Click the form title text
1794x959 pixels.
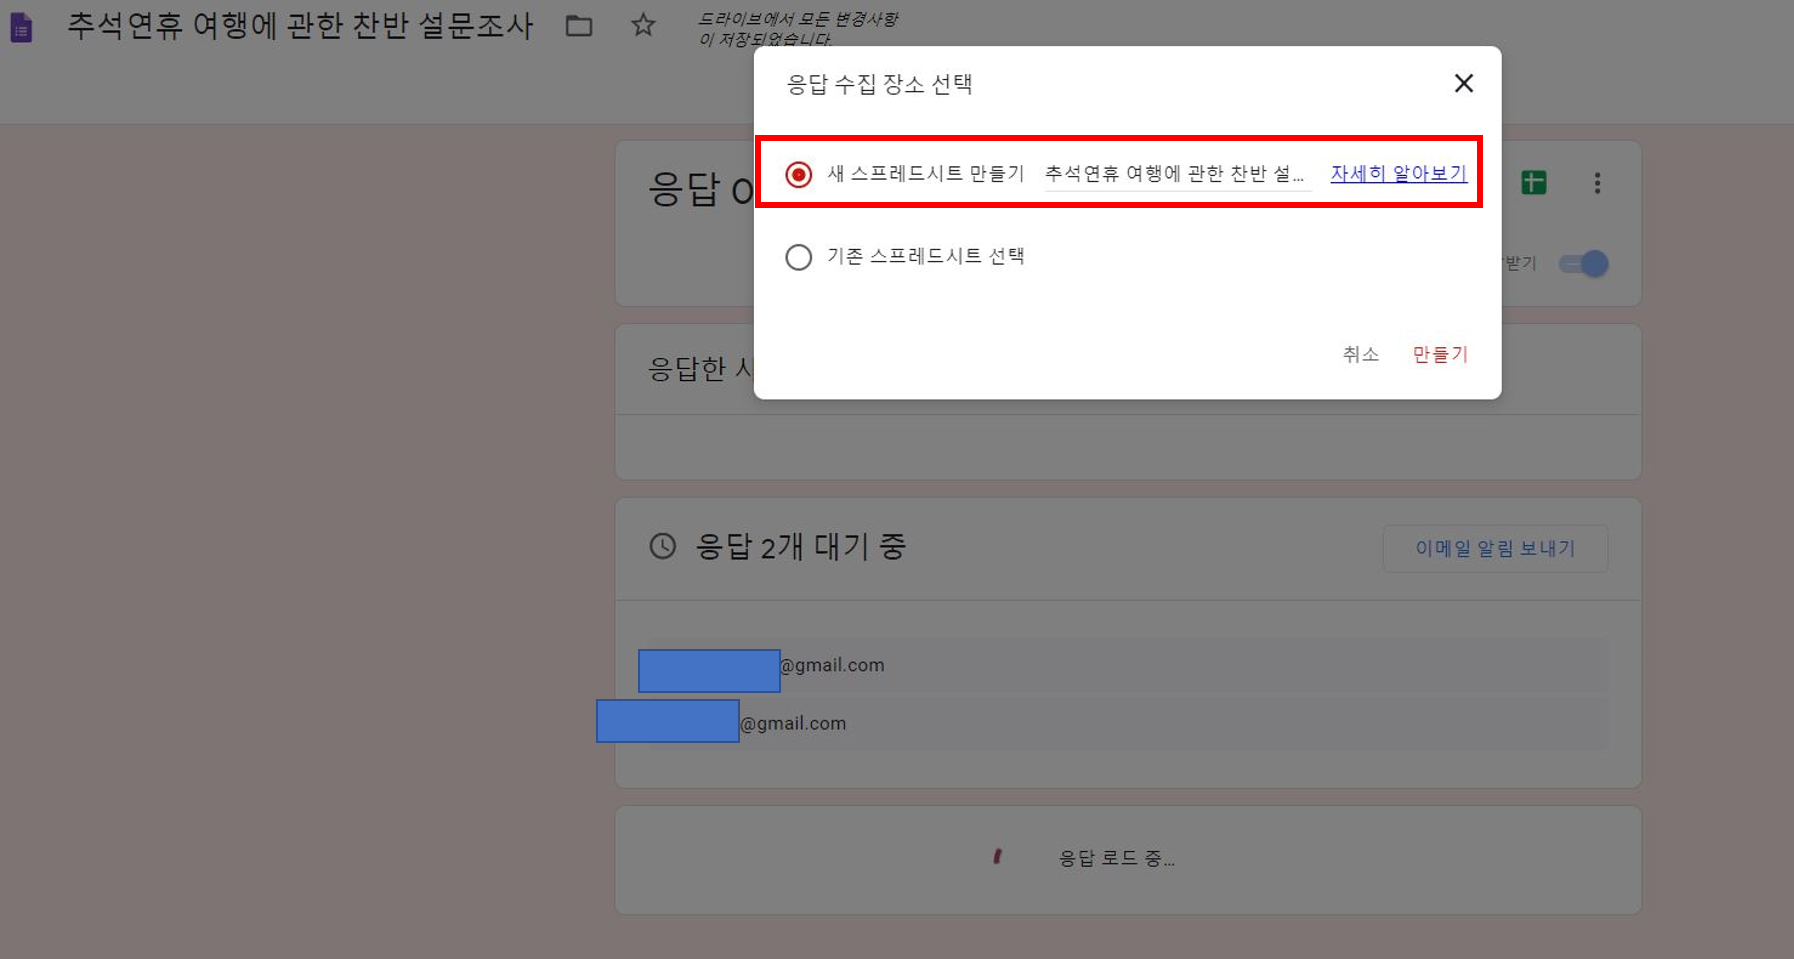[300, 26]
